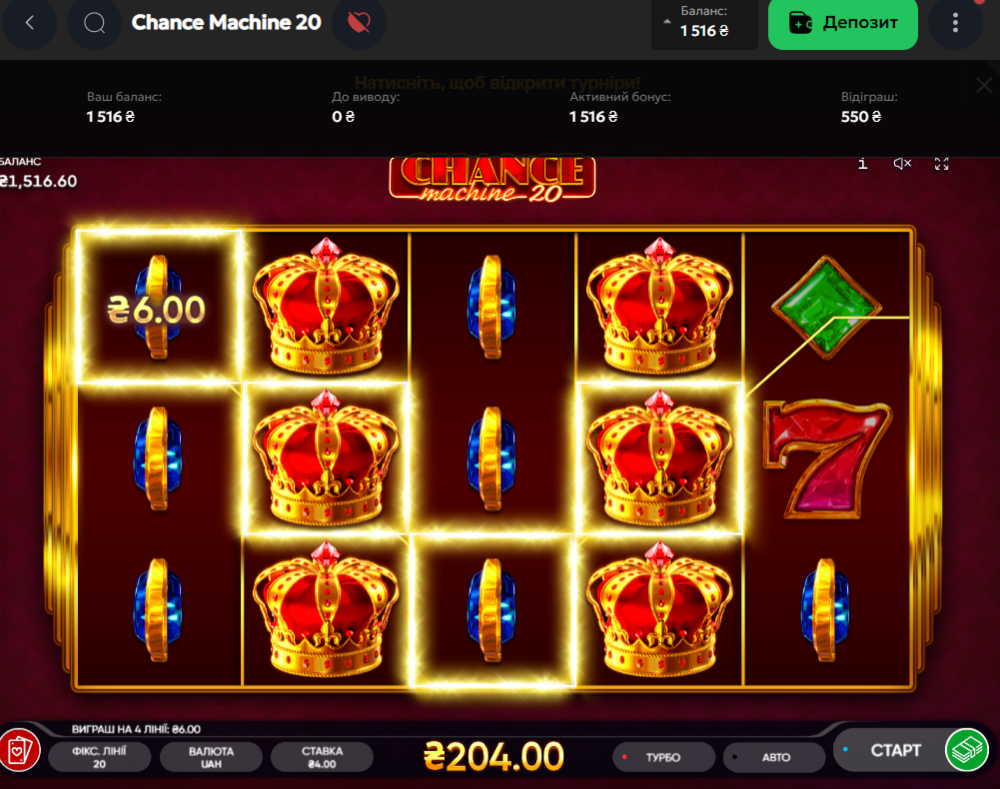
Task: Click the red seven symbol
Action: (x=827, y=458)
